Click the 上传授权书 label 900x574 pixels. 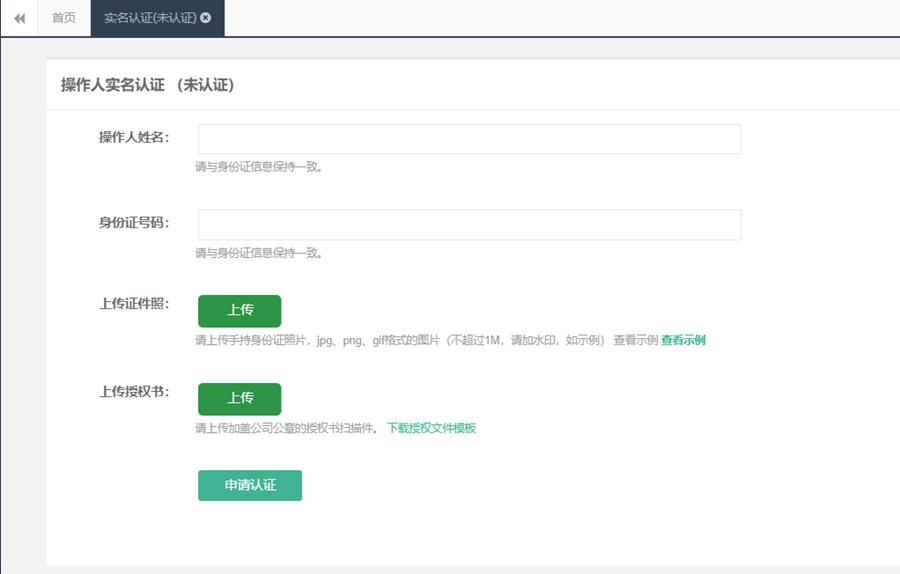pyautogui.click(x=134, y=391)
